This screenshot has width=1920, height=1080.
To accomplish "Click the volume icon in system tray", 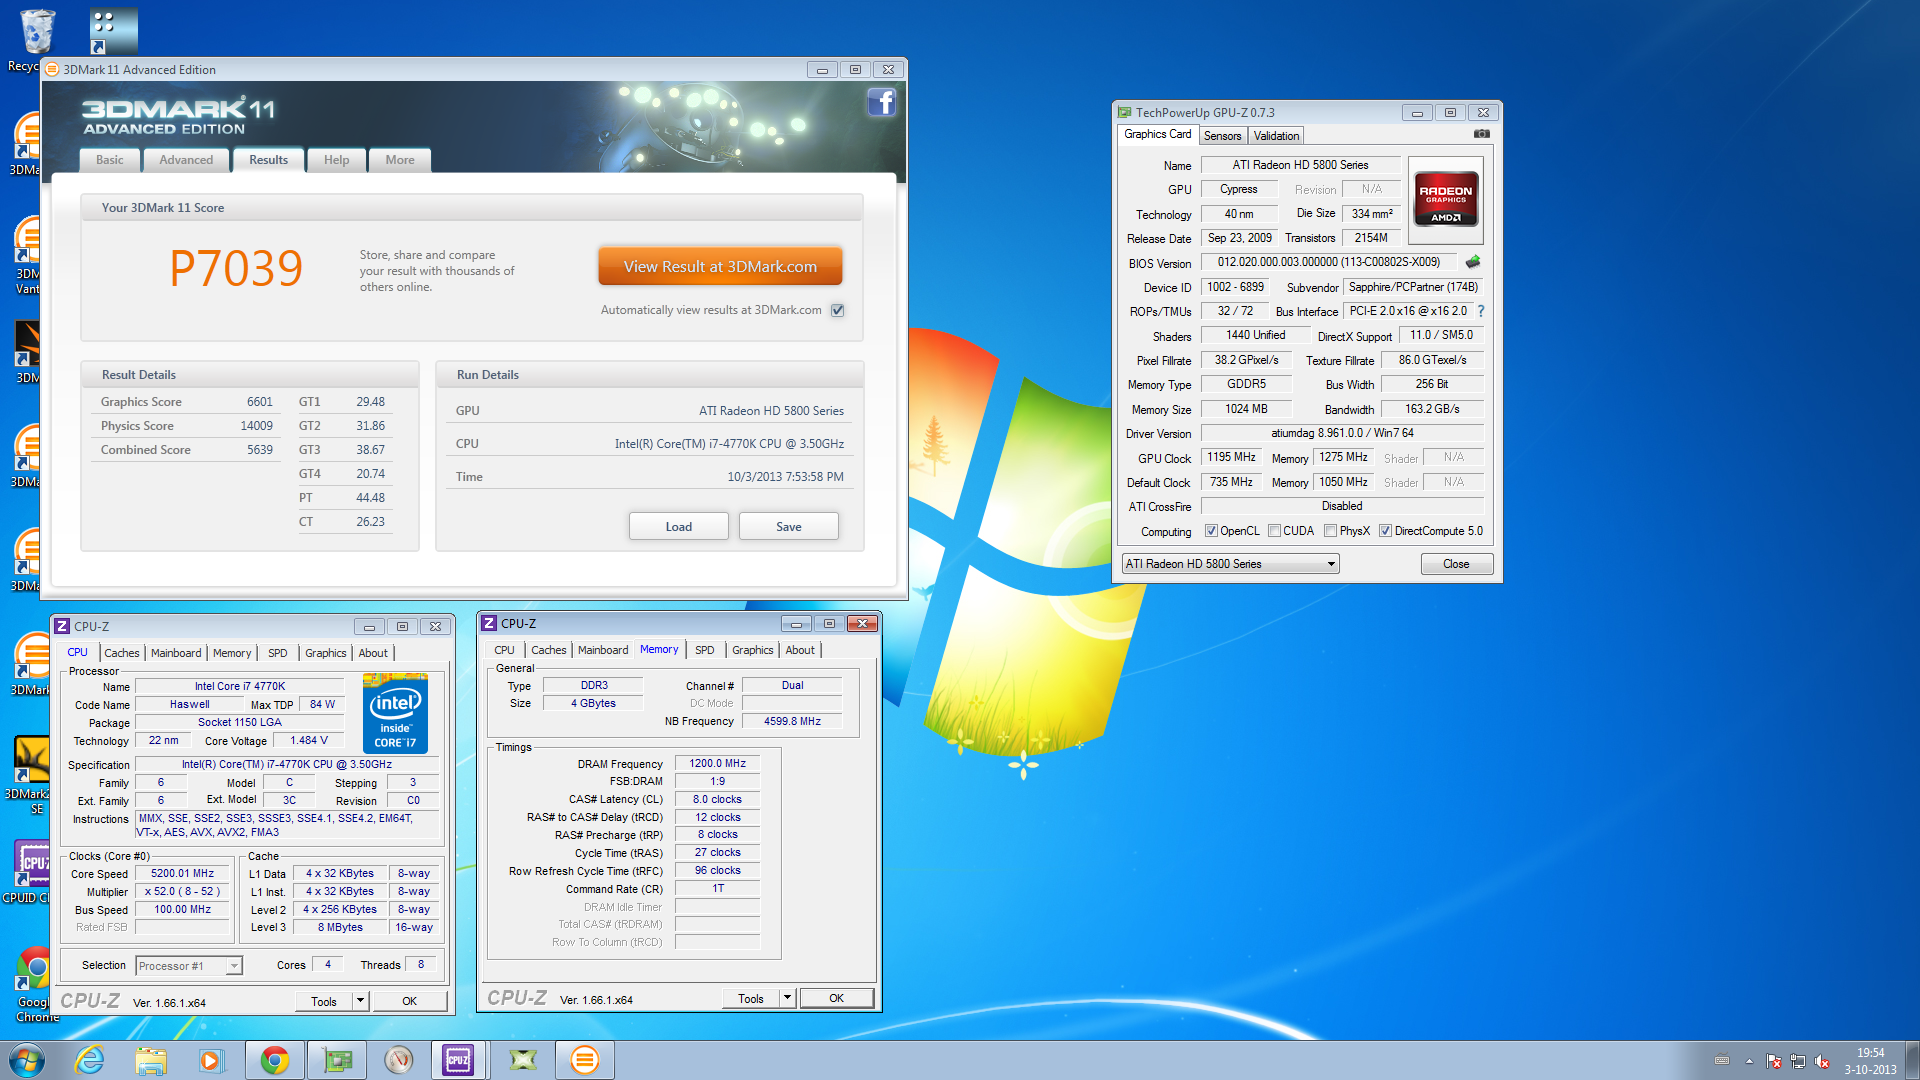I will 1822,1061.
